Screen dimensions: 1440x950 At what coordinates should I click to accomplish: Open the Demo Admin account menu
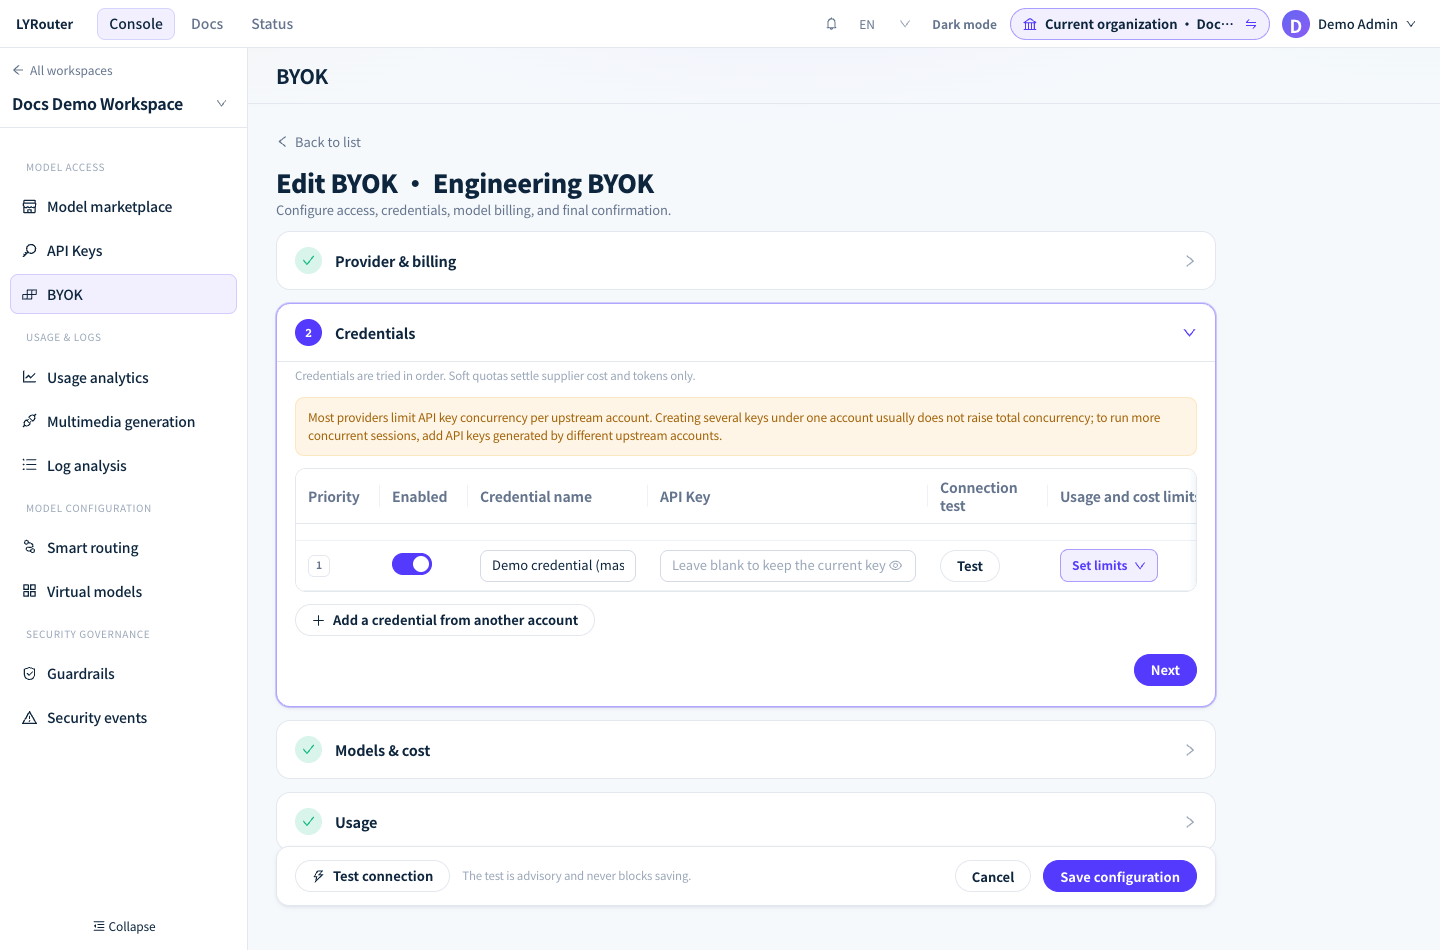pos(1350,24)
